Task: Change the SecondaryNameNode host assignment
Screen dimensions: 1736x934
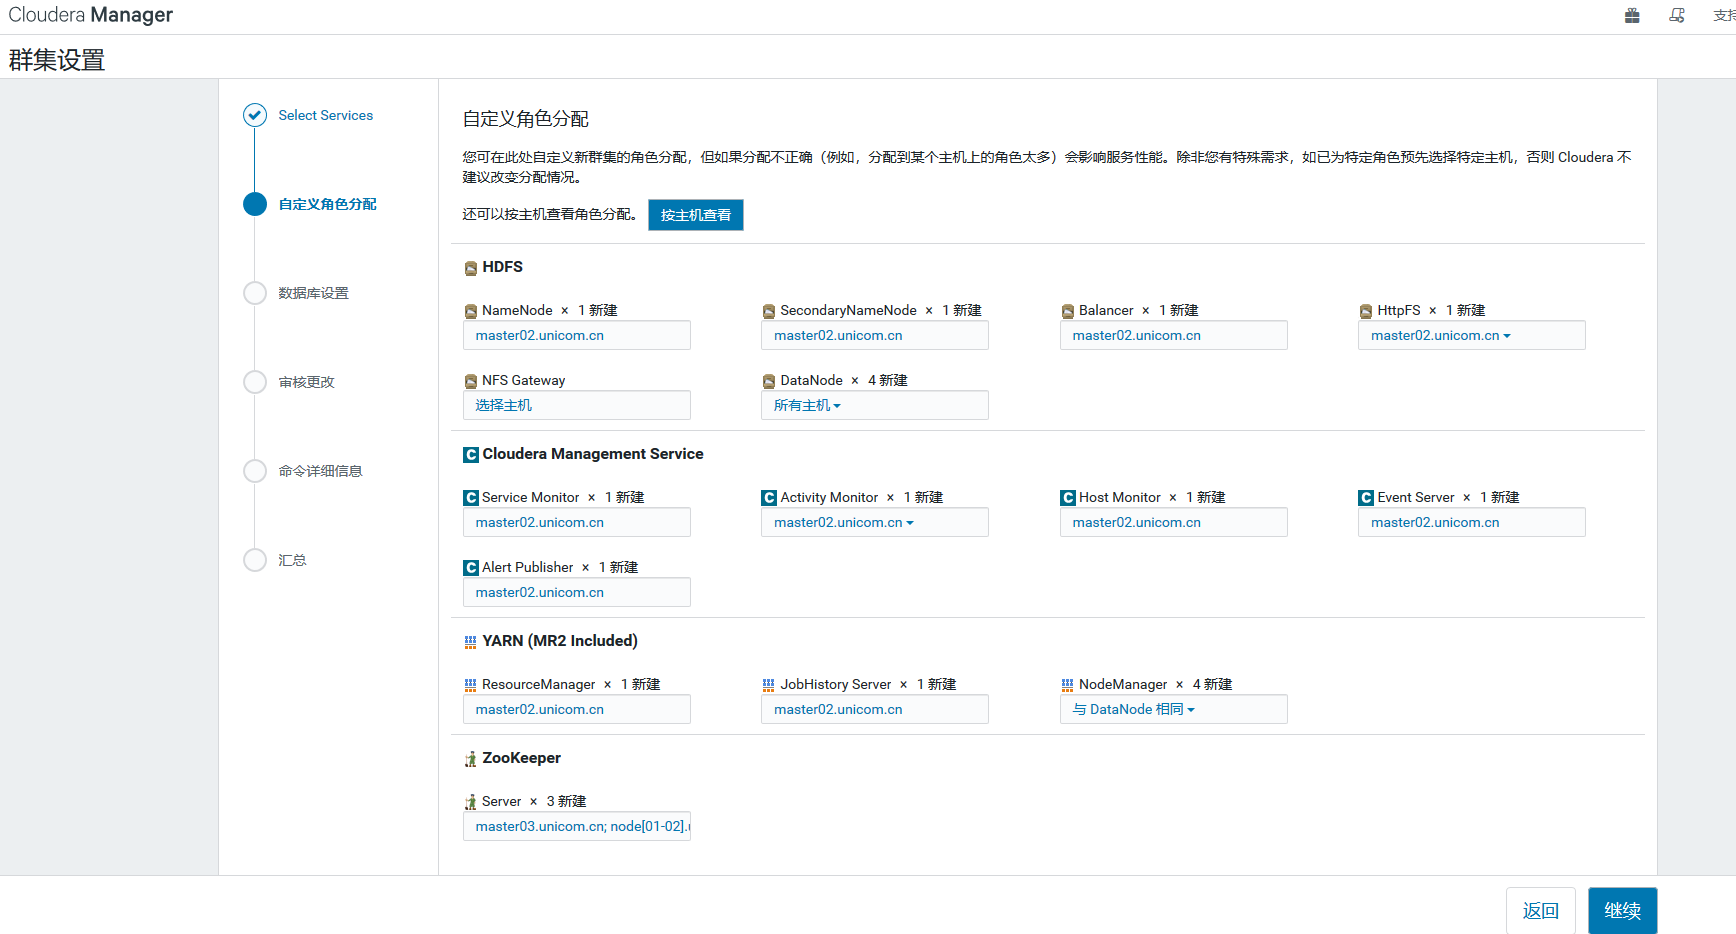Action: pos(874,335)
